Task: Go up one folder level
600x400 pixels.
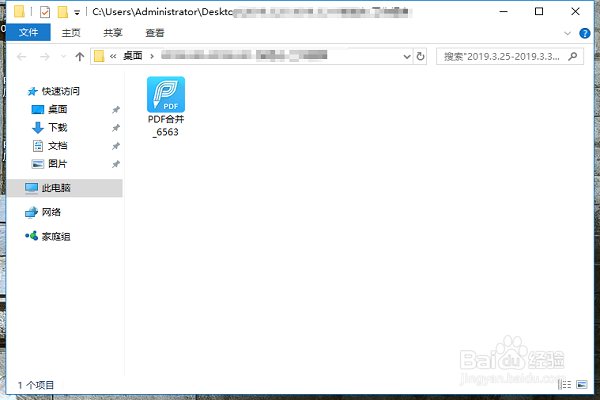Action: tap(80, 57)
